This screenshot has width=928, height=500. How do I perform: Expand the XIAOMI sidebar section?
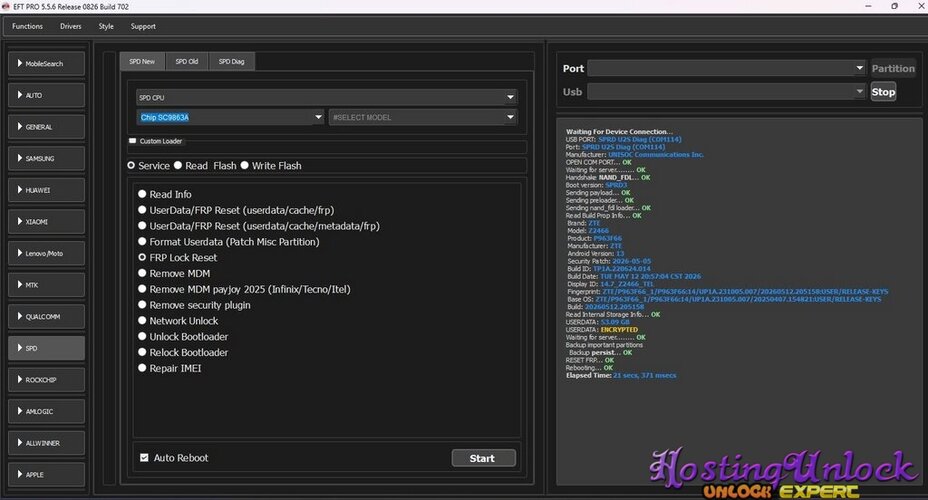[x=46, y=222]
